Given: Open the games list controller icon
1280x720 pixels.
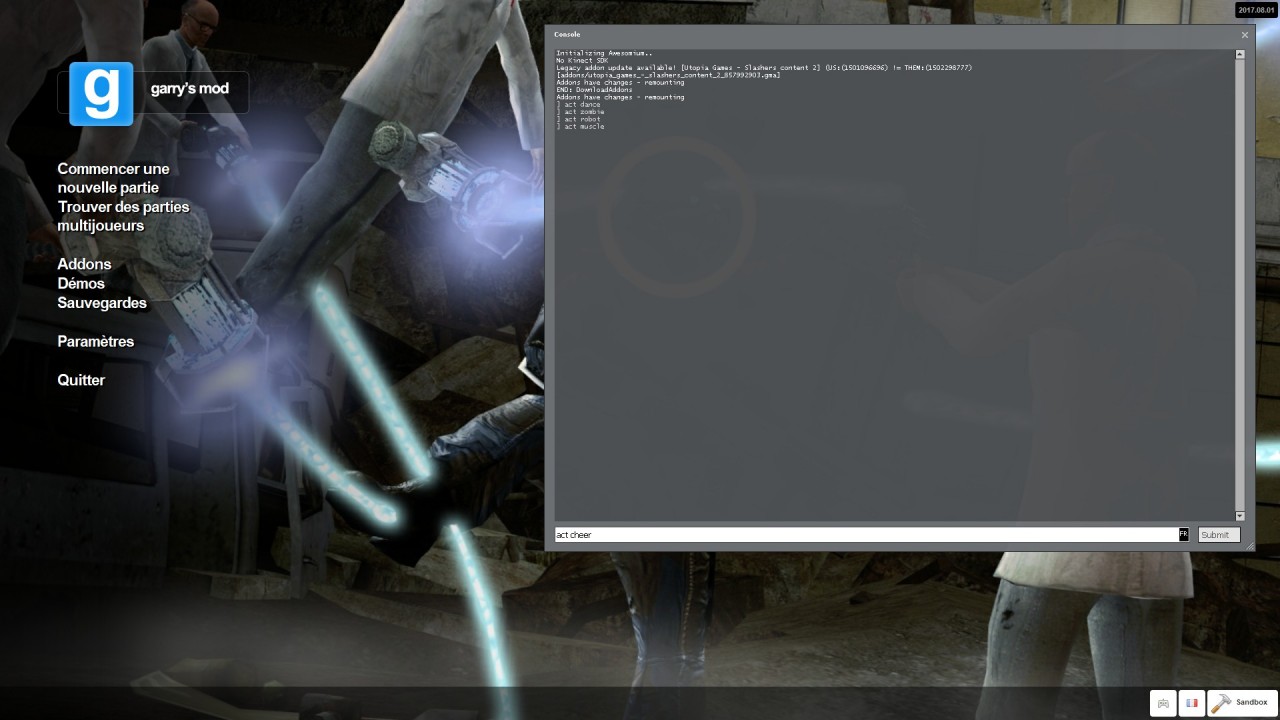Looking at the screenshot, I should click(1163, 703).
